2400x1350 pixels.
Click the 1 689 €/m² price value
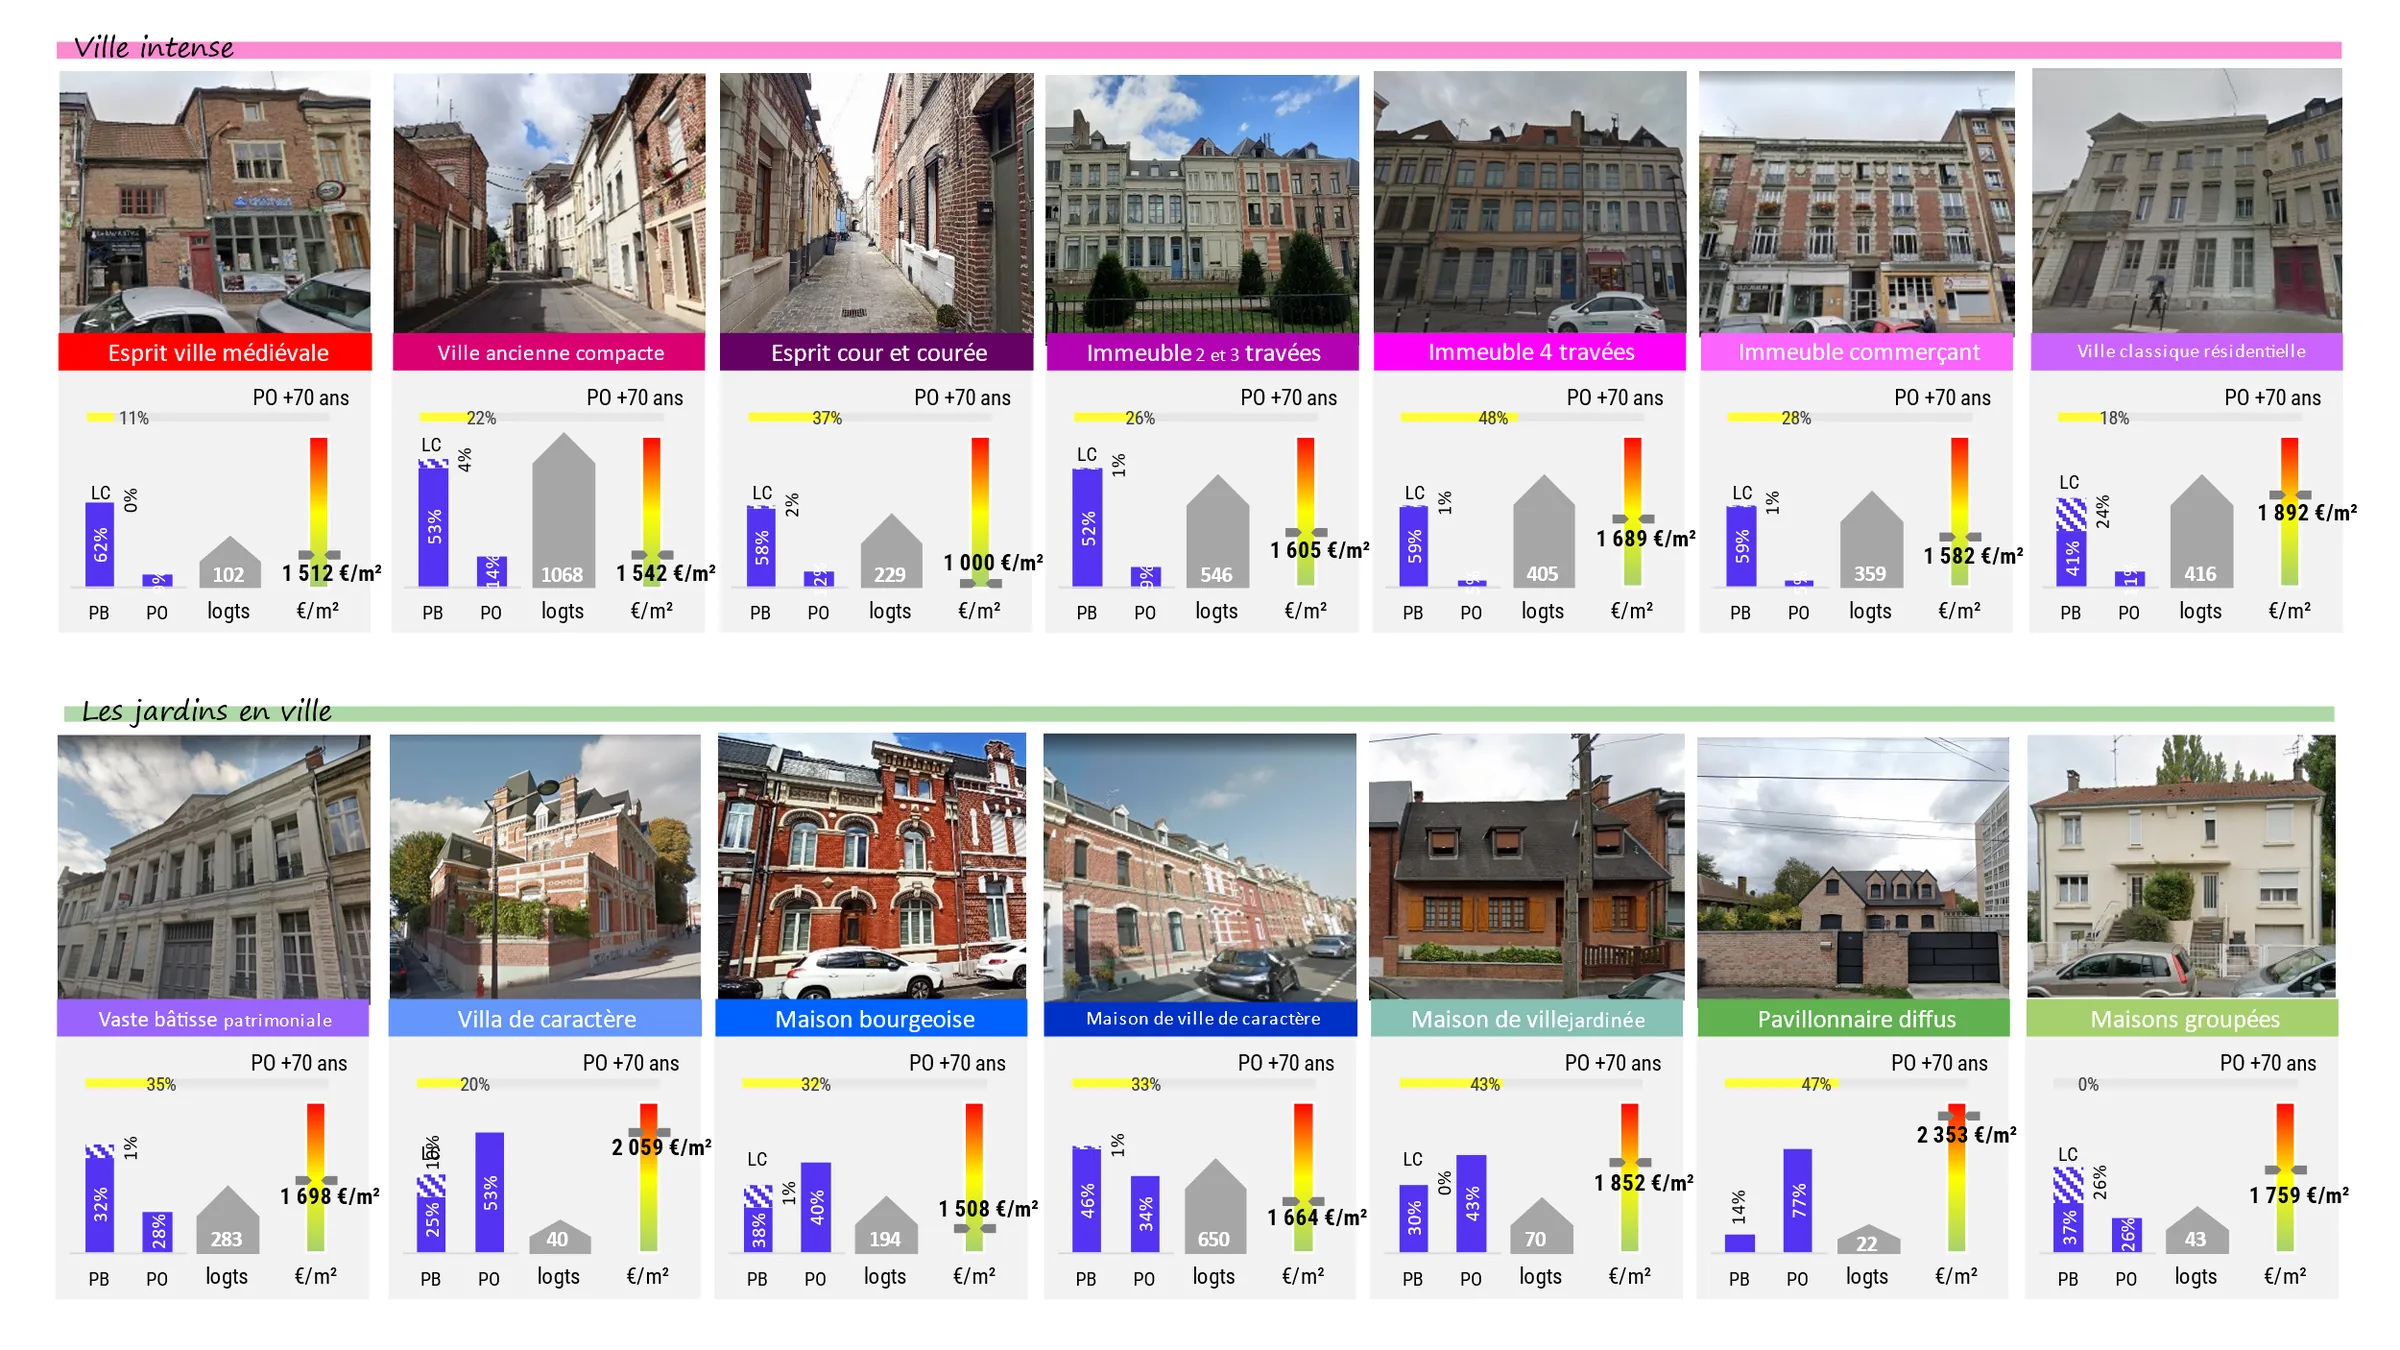pos(1645,539)
